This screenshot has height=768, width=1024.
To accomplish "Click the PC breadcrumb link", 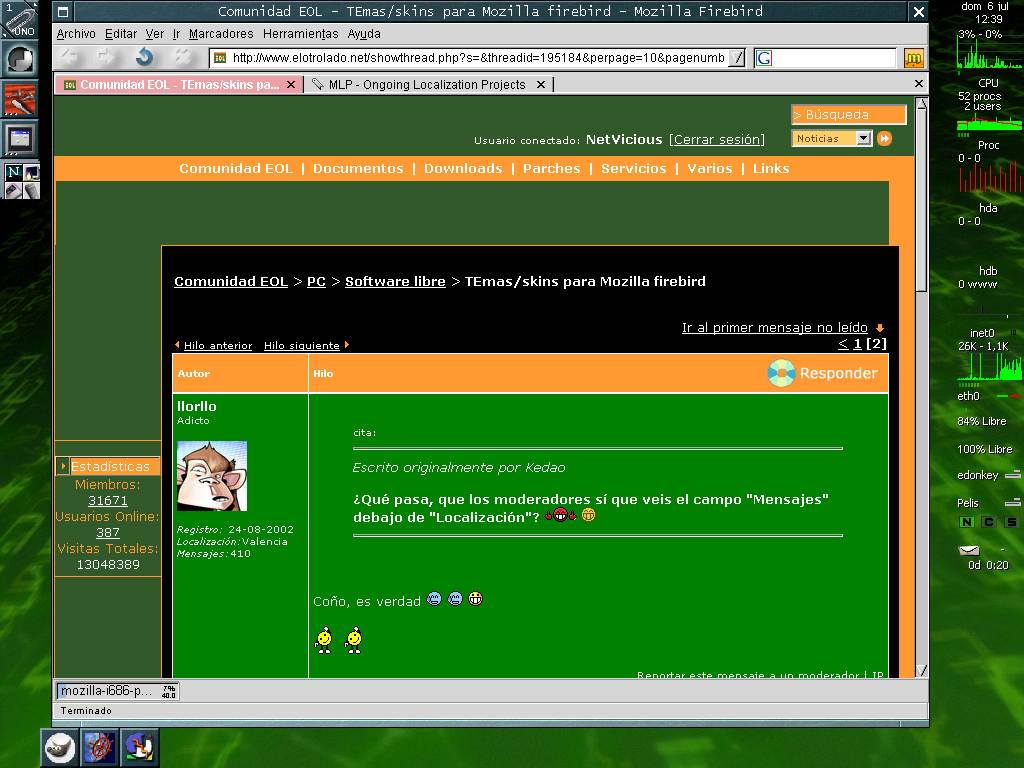I will (316, 281).
